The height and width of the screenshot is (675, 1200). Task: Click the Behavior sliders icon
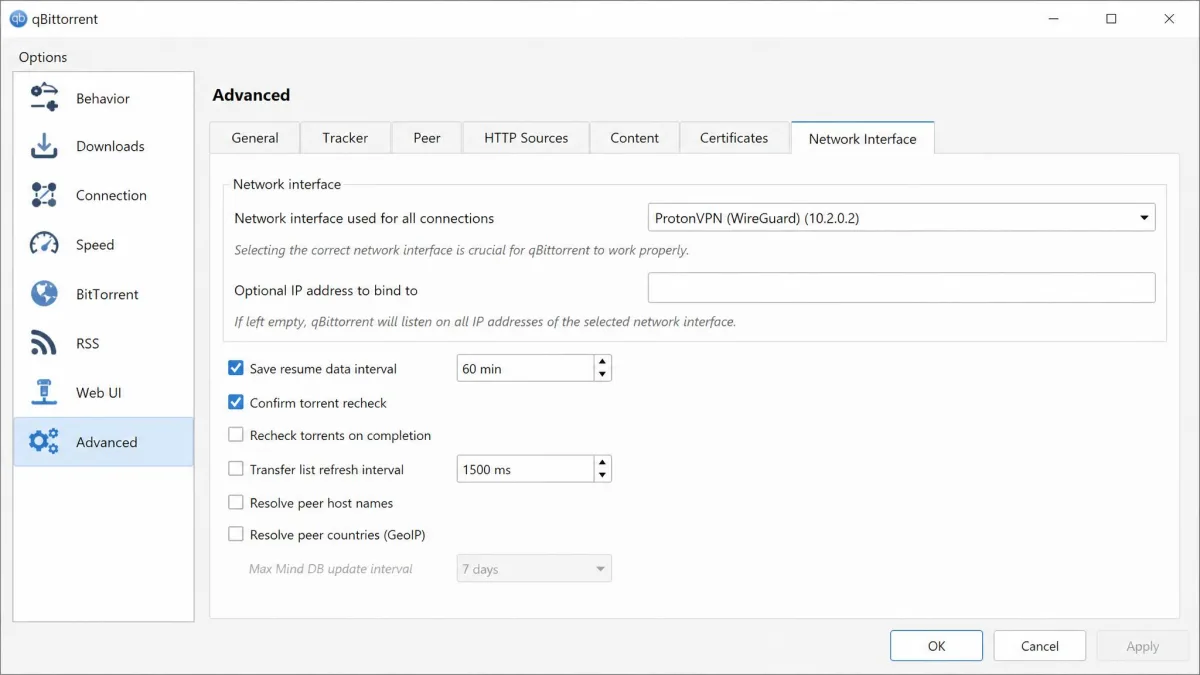tap(44, 98)
